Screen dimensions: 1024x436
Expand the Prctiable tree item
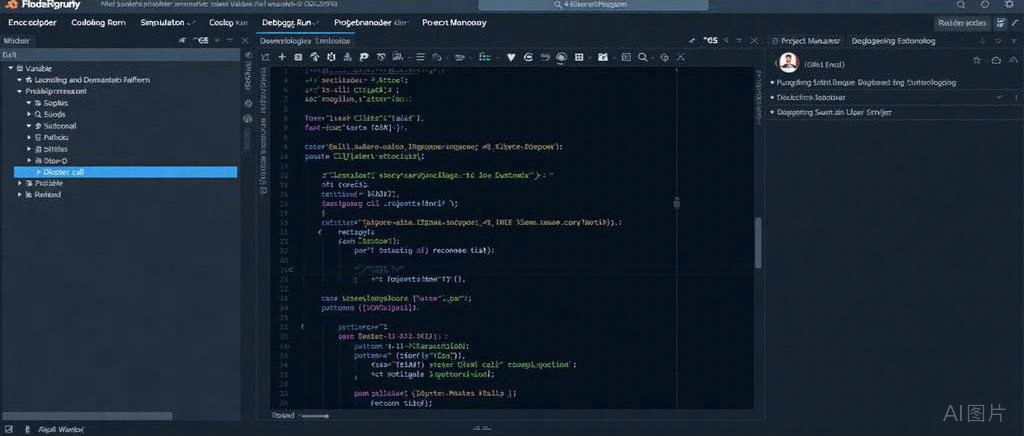pyautogui.click(x=21, y=183)
